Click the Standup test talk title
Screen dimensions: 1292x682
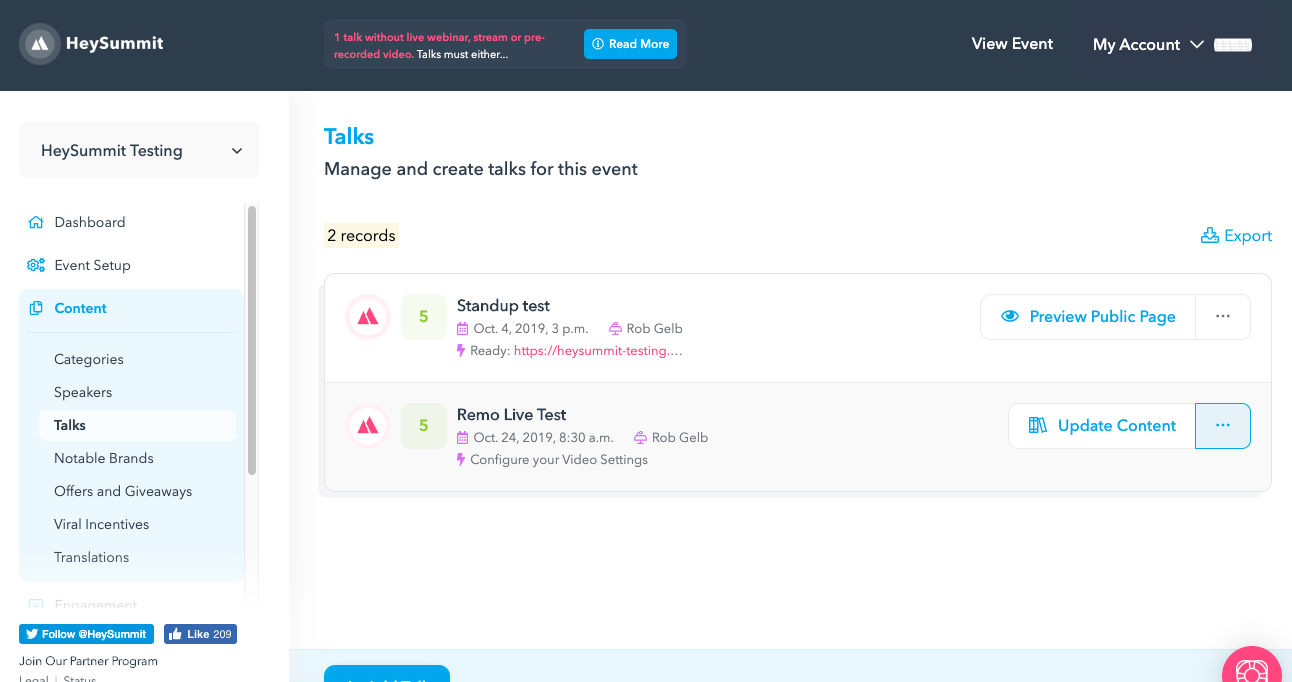pyautogui.click(x=503, y=306)
